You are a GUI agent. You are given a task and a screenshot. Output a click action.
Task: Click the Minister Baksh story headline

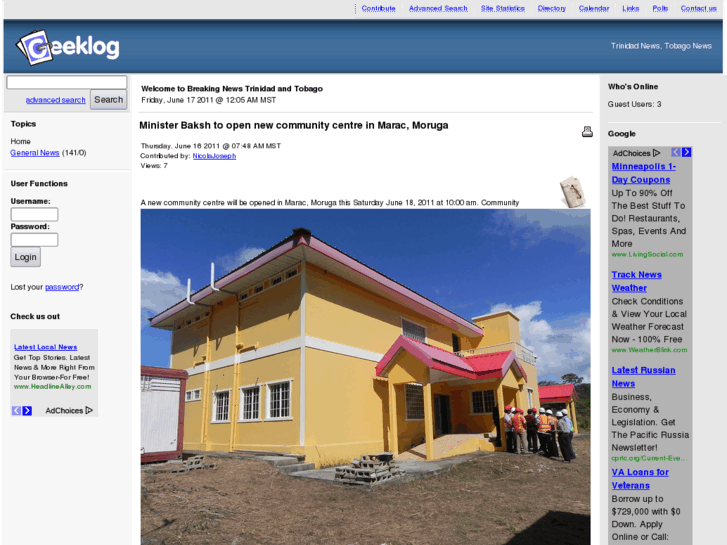click(x=294, y=125)
